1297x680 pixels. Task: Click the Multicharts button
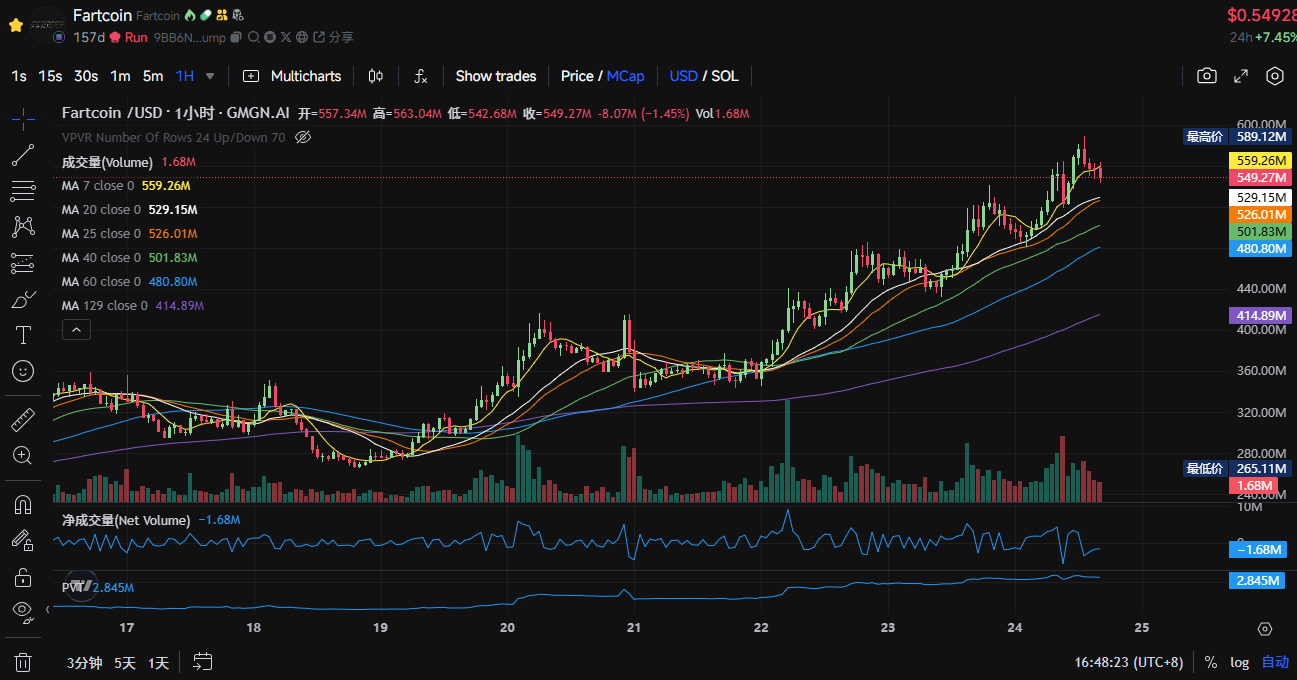[x=292, y=76]
